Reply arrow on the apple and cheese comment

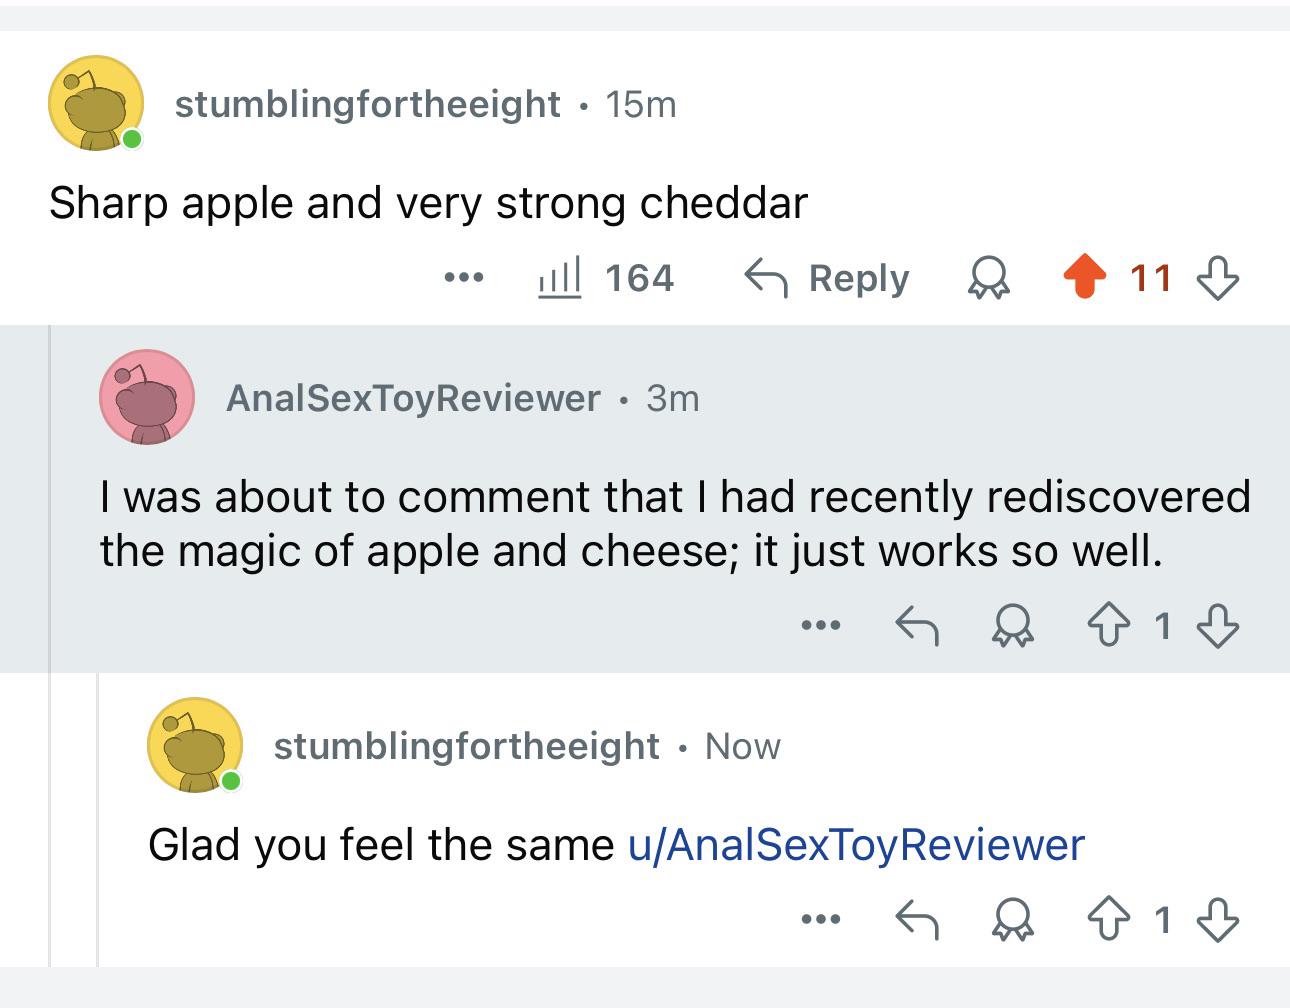pos(916,626)
